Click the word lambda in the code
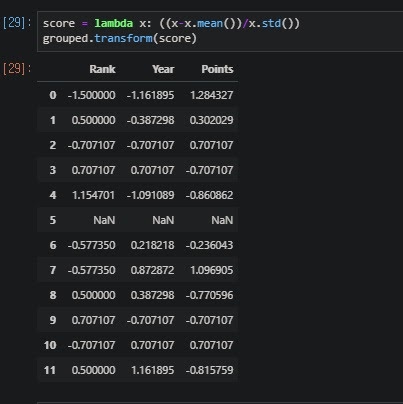This screenshot has width=403, height=404. [114, 23]
